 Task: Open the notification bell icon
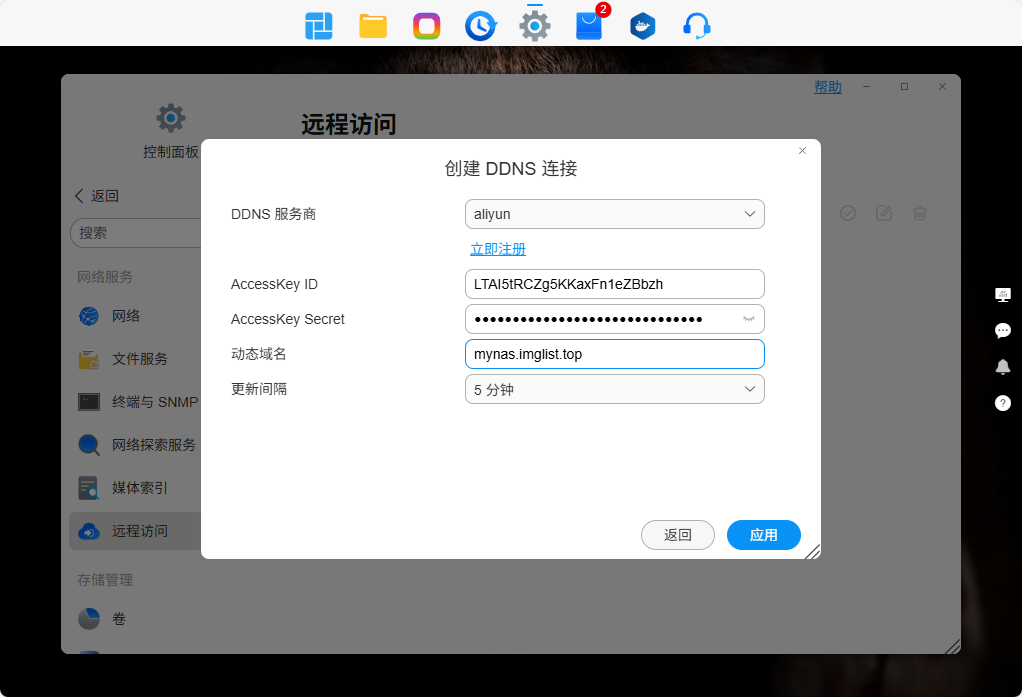(x=1002, y=366)
